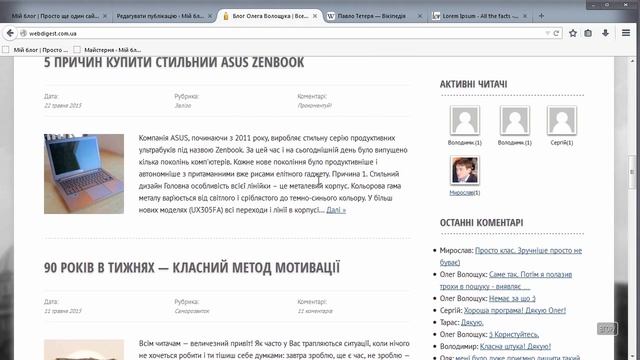This screenshot has width=640, height=360.
Task: Click the date '22 травня 2015'
Action: tap(63, 105)
